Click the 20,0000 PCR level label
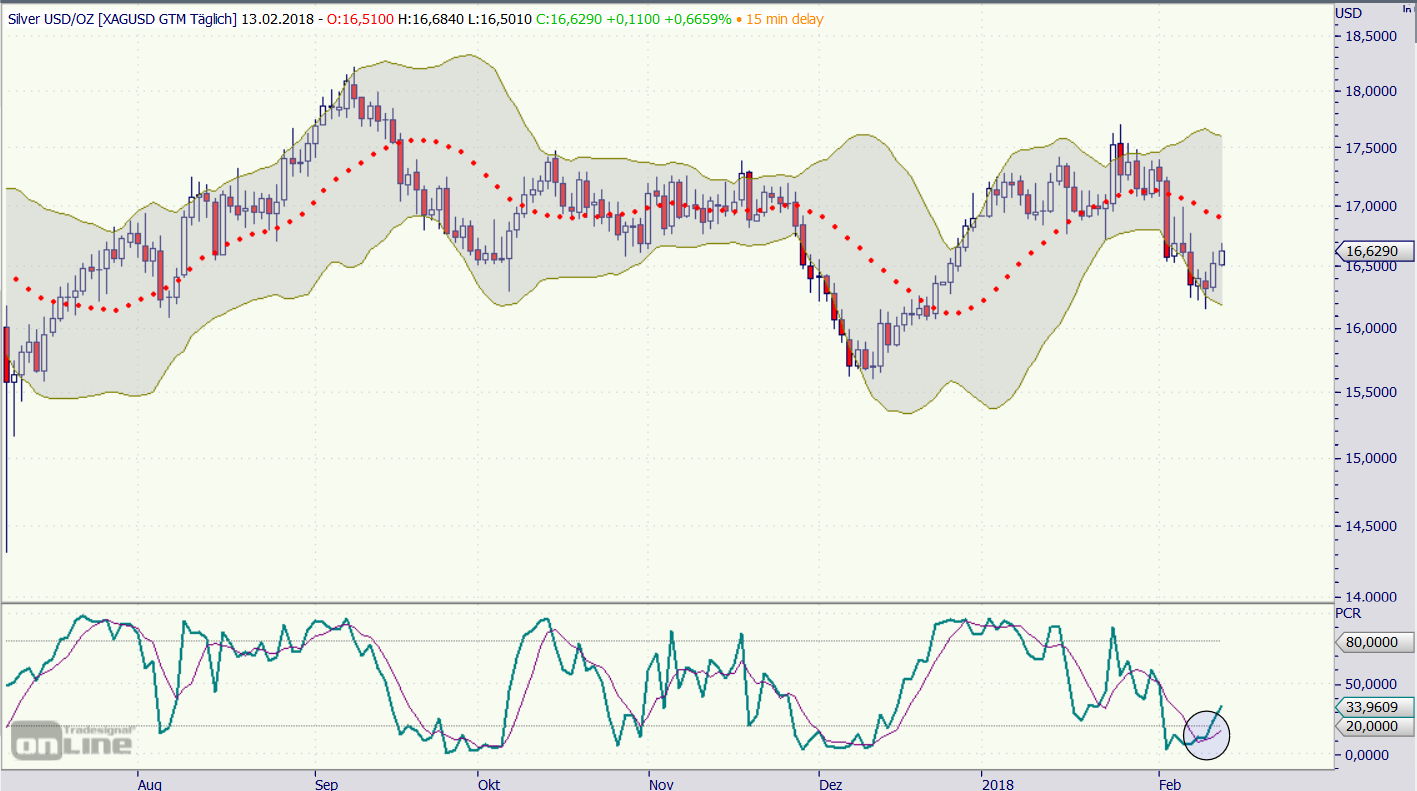Screen dimensions: 1417x791 tap(1374, 727)
